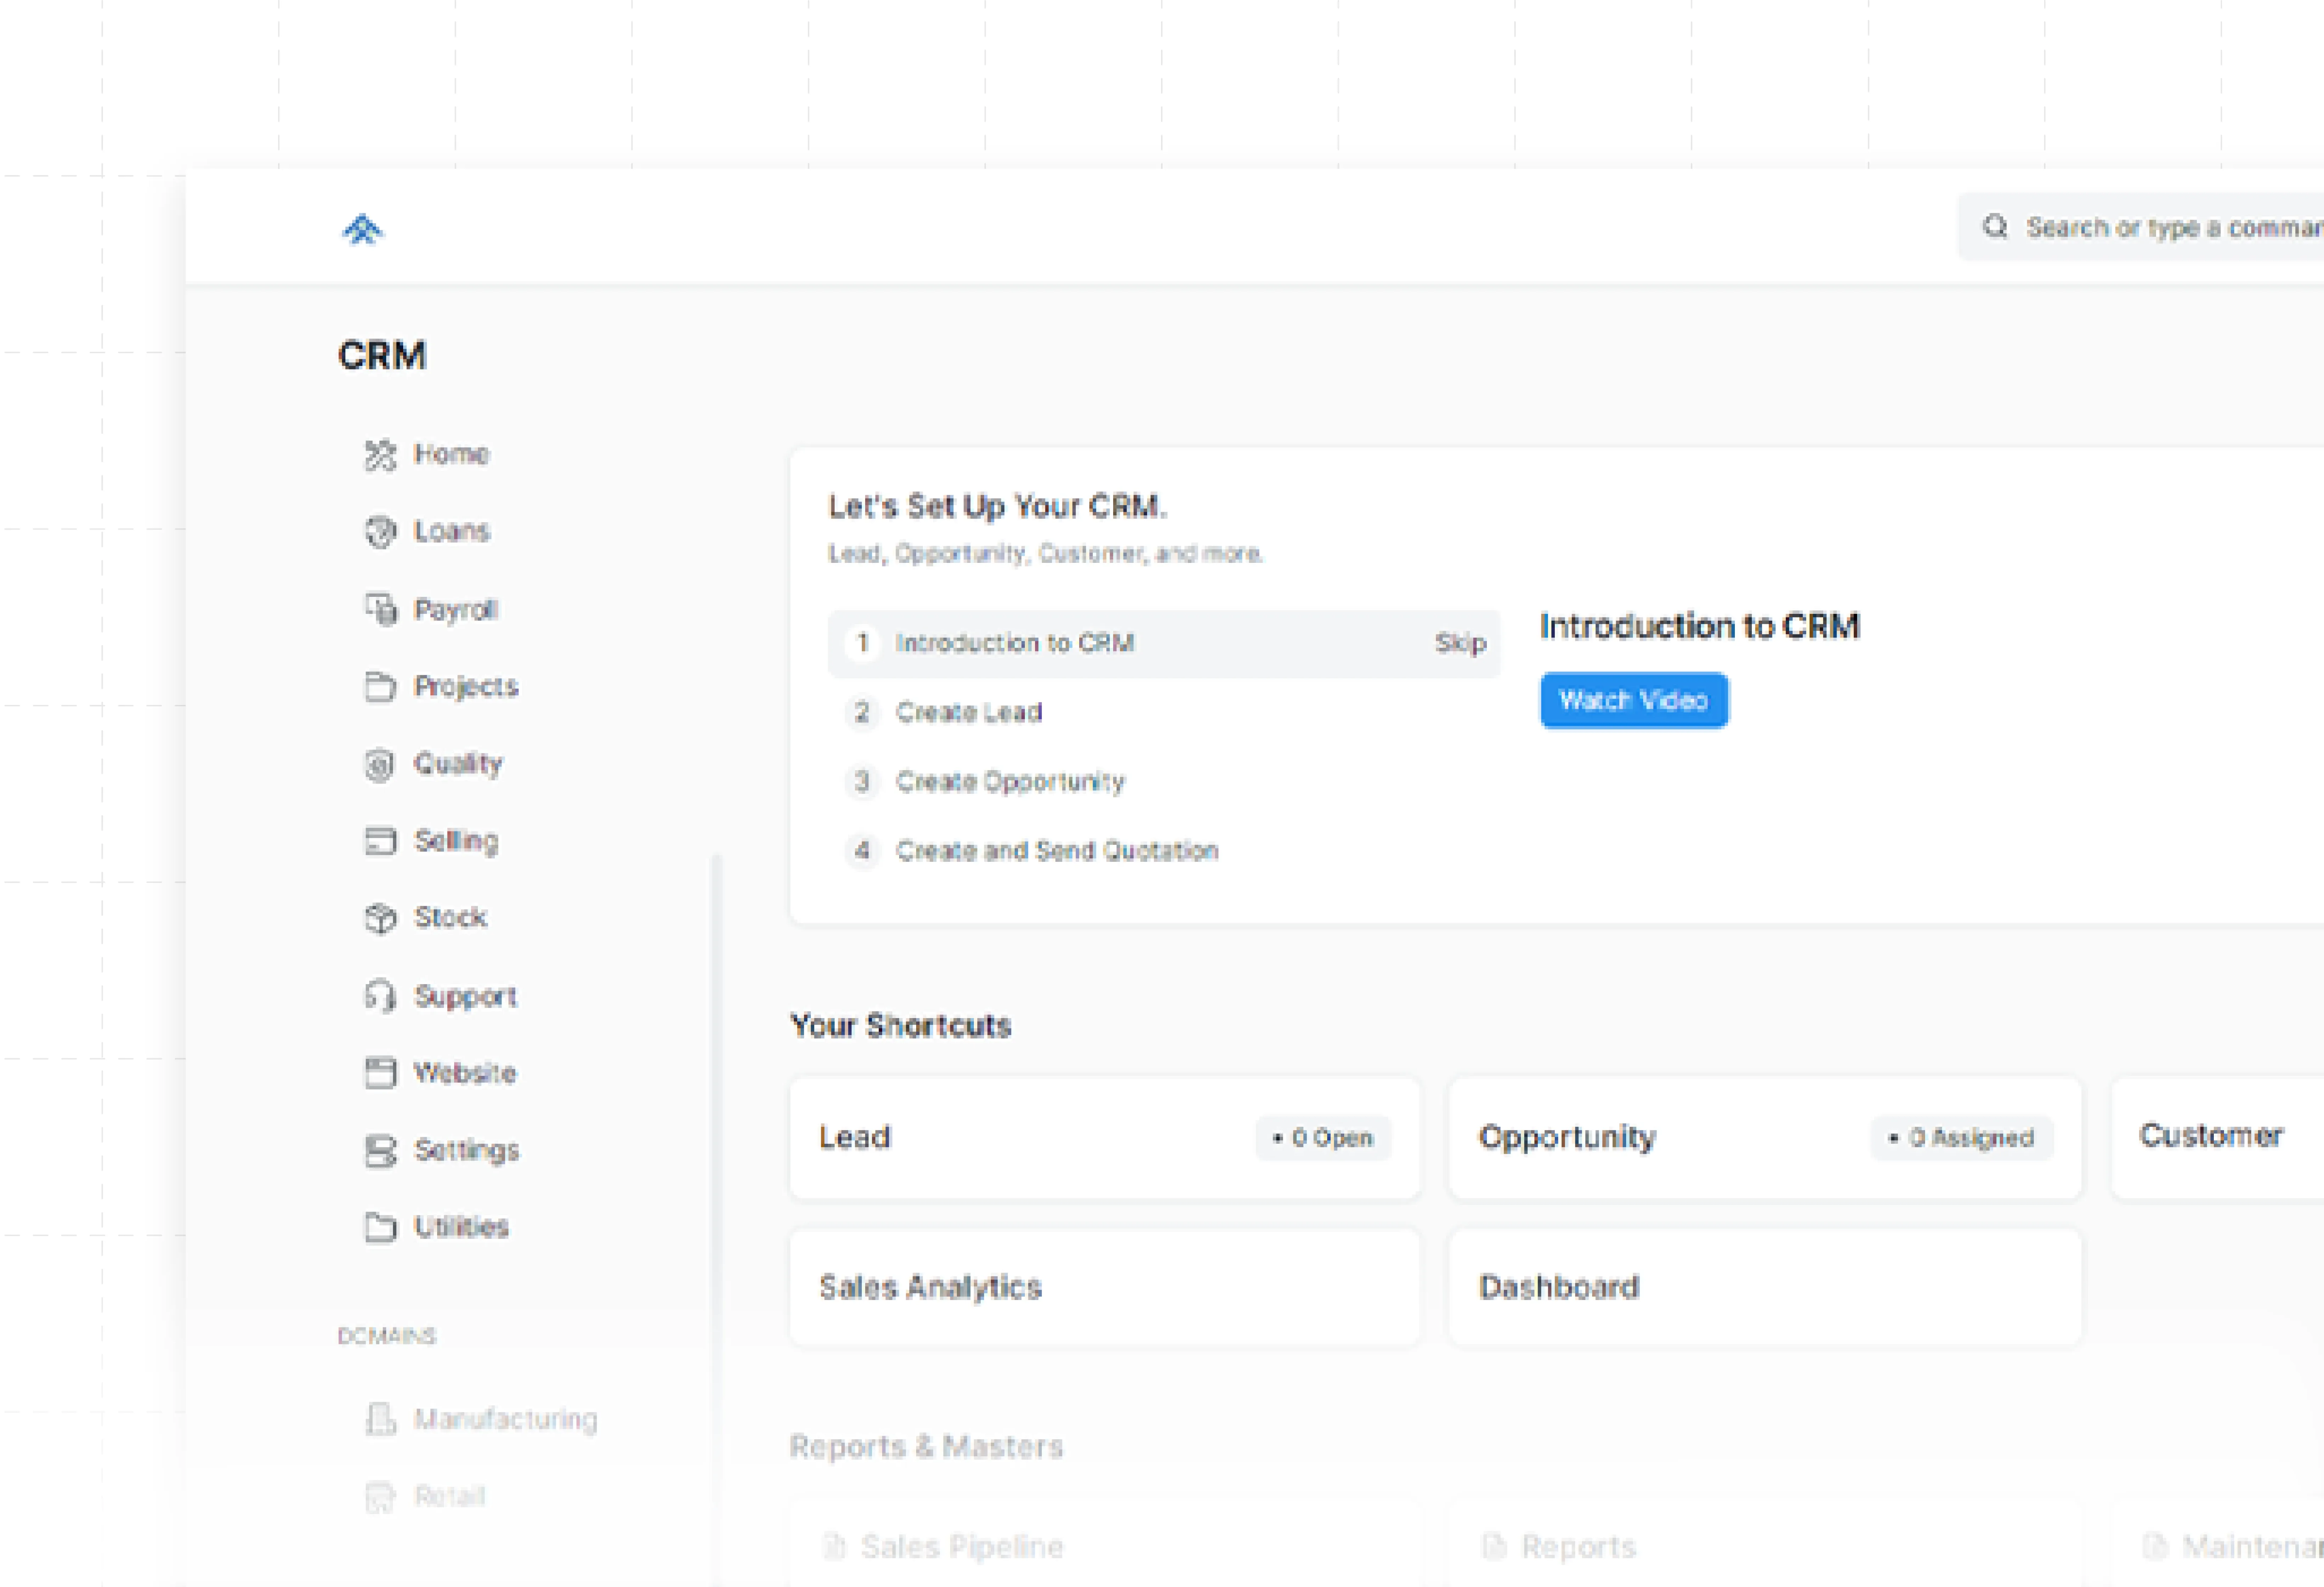
Task: Open the Selling module
Action: coord(456,841)
